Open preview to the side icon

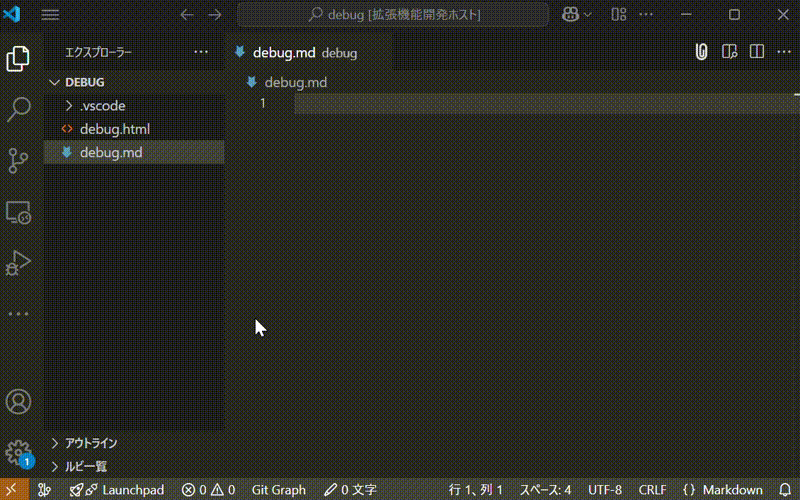point(730,52)
